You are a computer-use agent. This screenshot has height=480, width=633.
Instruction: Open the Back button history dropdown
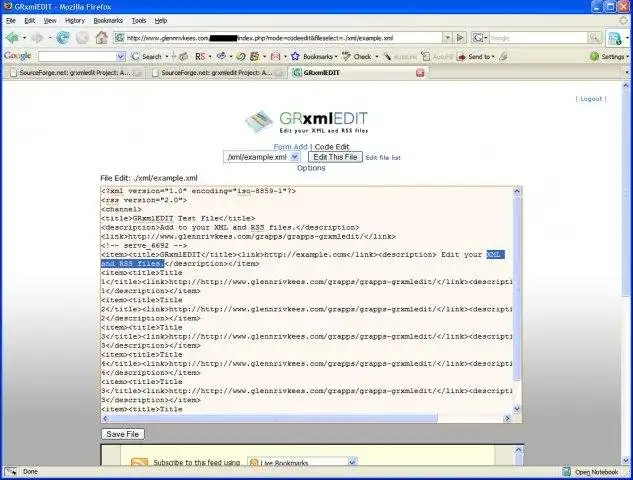(x=24, y=38)
